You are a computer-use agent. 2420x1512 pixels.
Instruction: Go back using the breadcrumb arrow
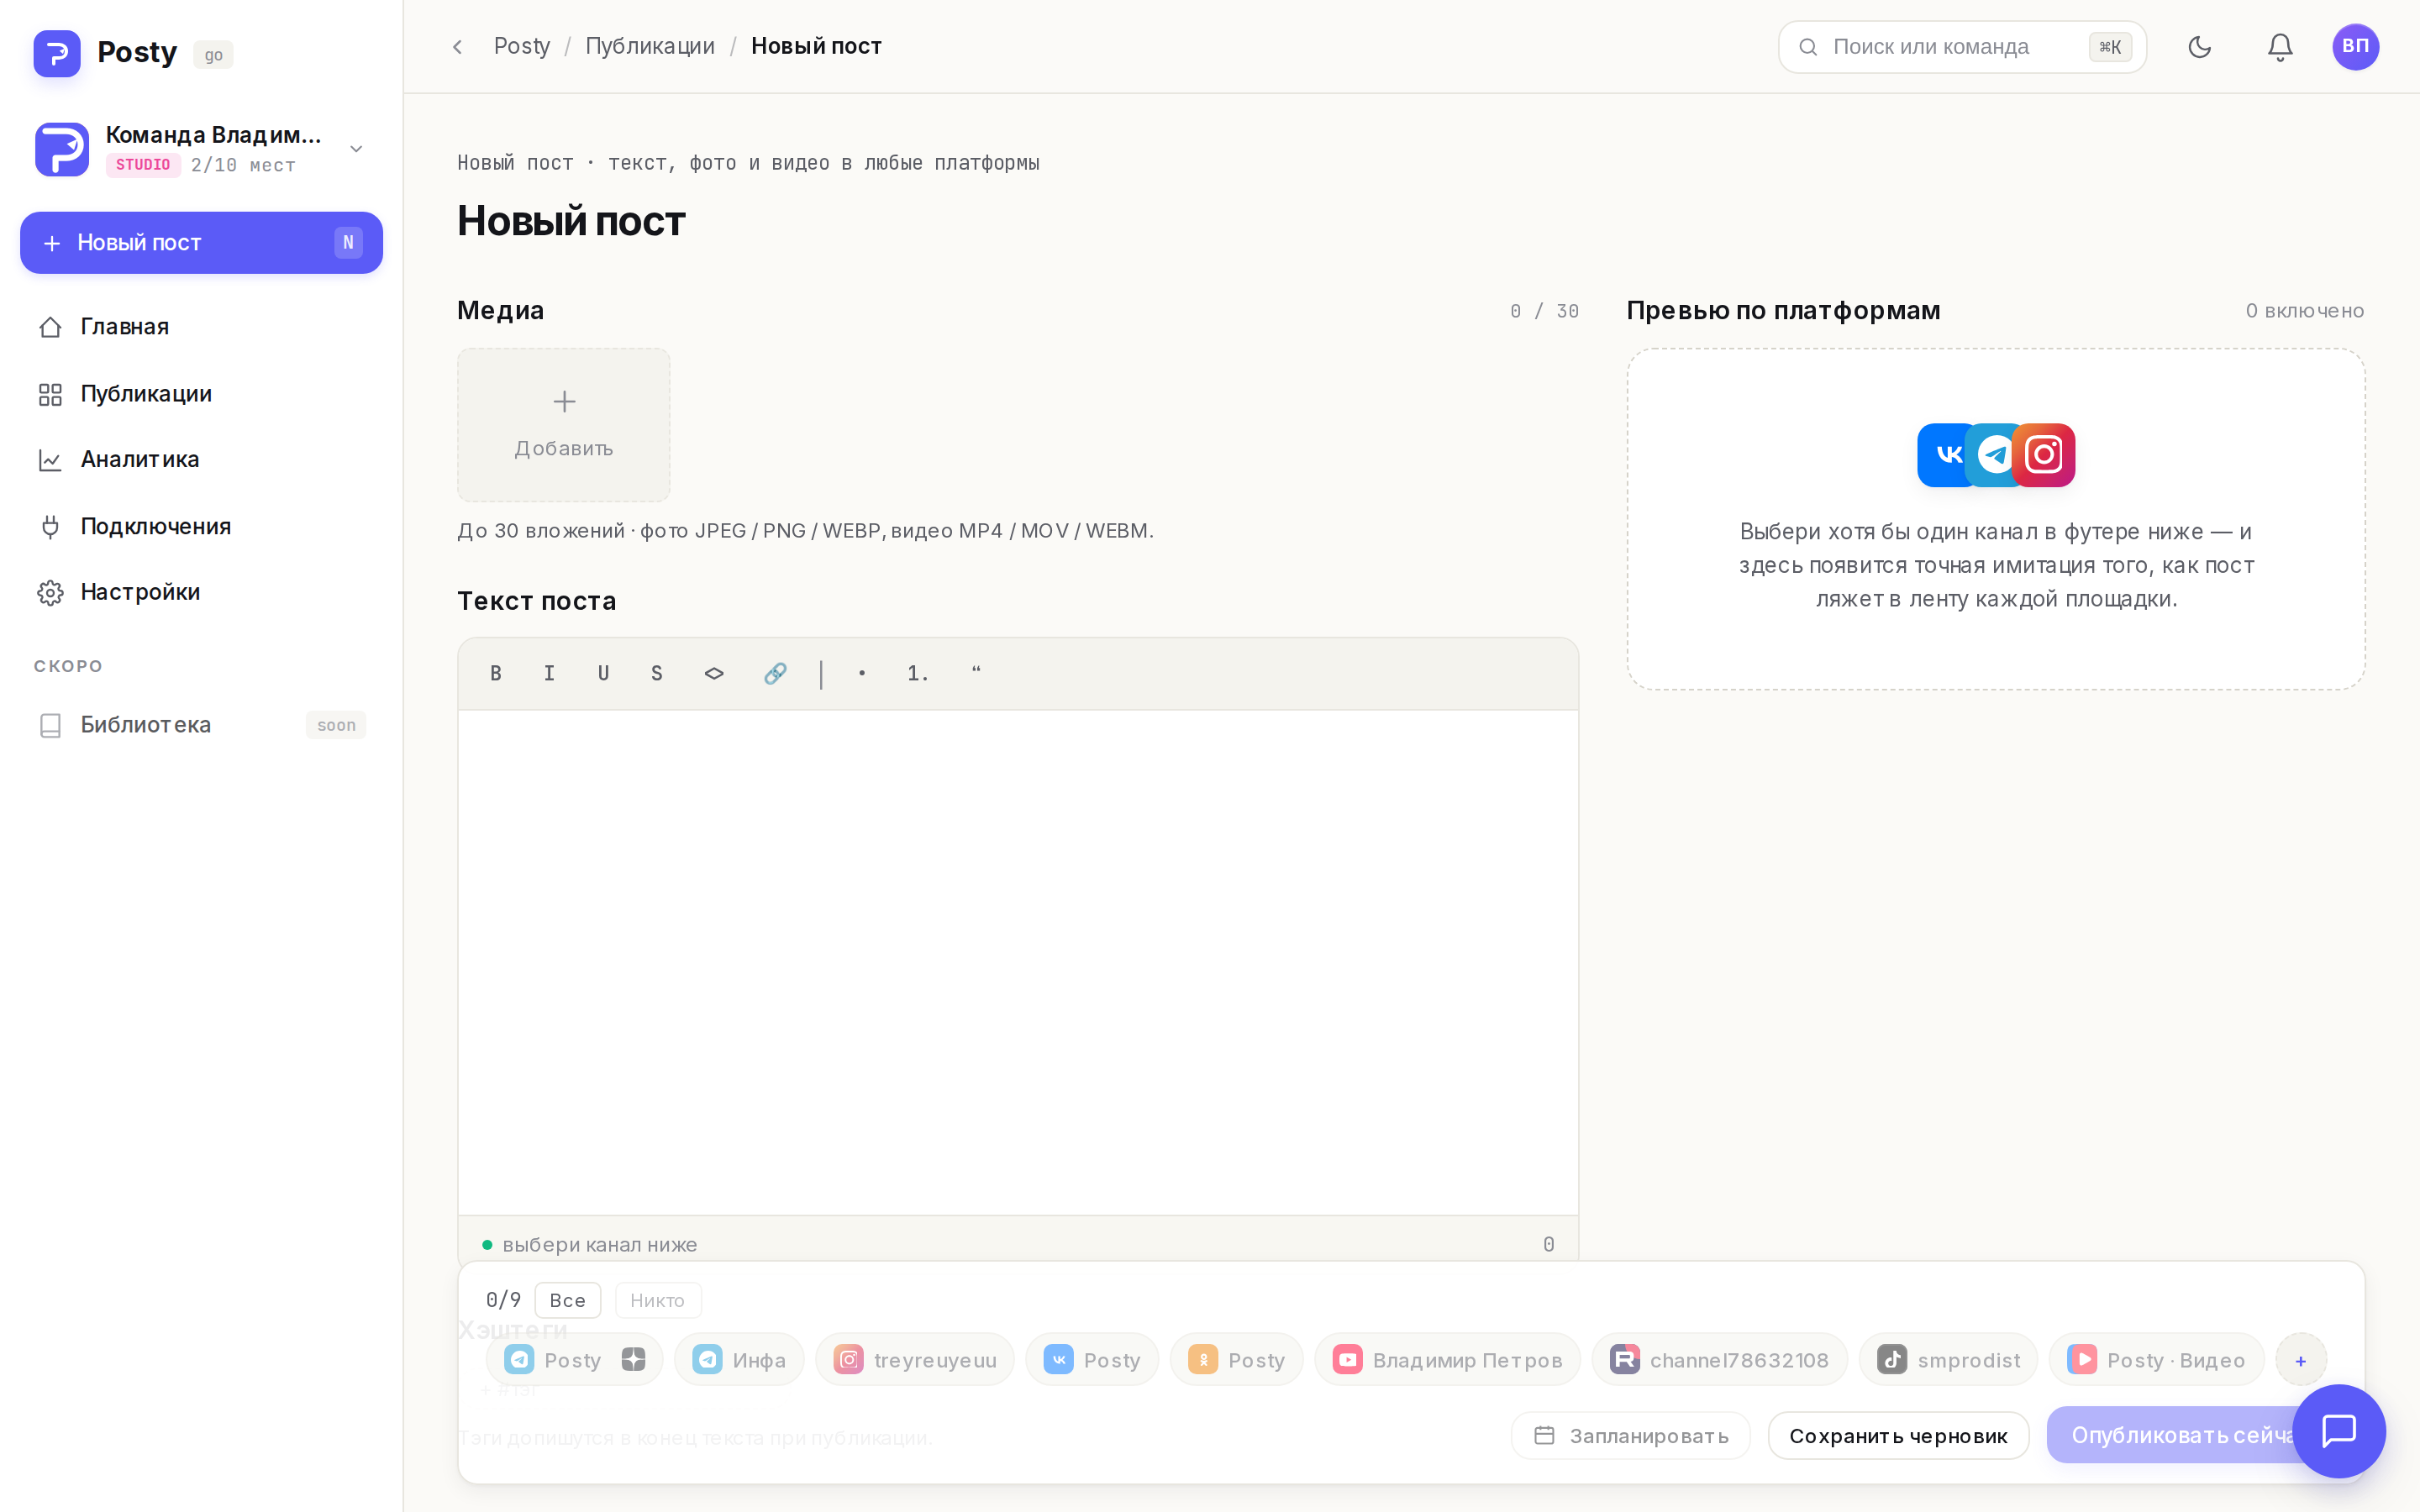pyautogui.click(x=457, y=47)
